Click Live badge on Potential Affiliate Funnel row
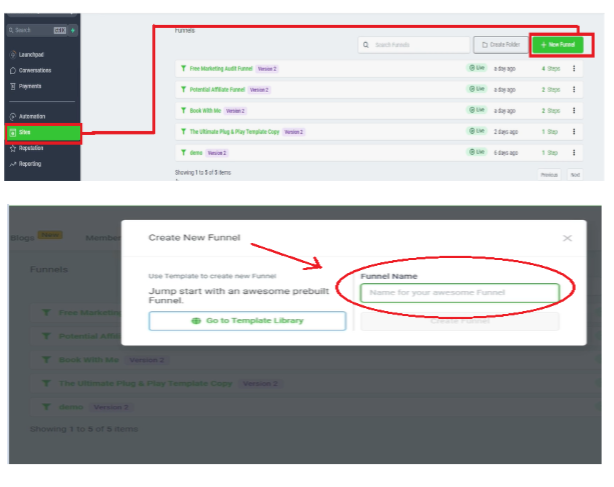The width and height of the screenshot is (614, 487). coord(477,90)
